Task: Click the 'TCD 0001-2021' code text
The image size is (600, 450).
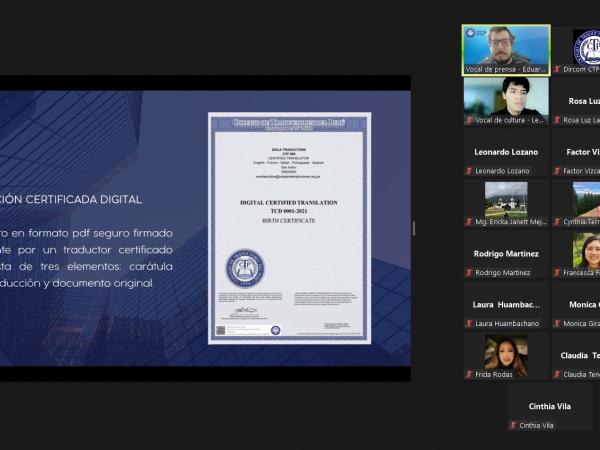Action: tap(289, 211)
